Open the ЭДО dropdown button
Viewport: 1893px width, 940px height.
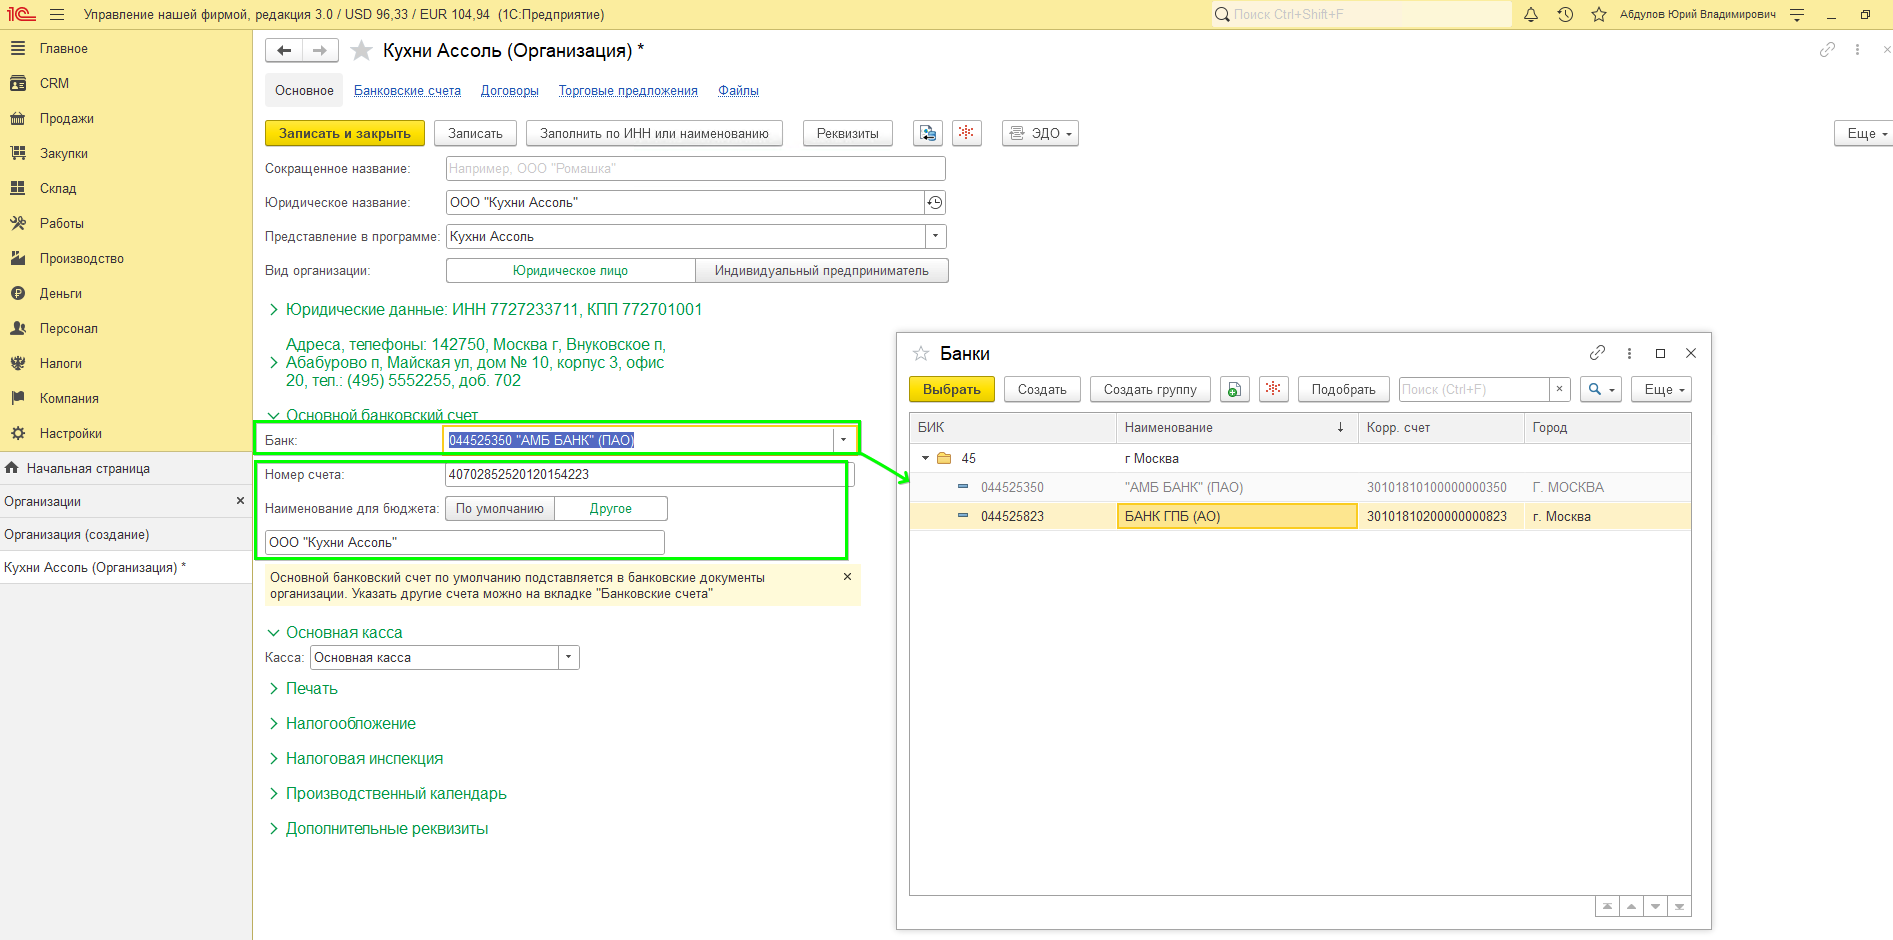1040,133
